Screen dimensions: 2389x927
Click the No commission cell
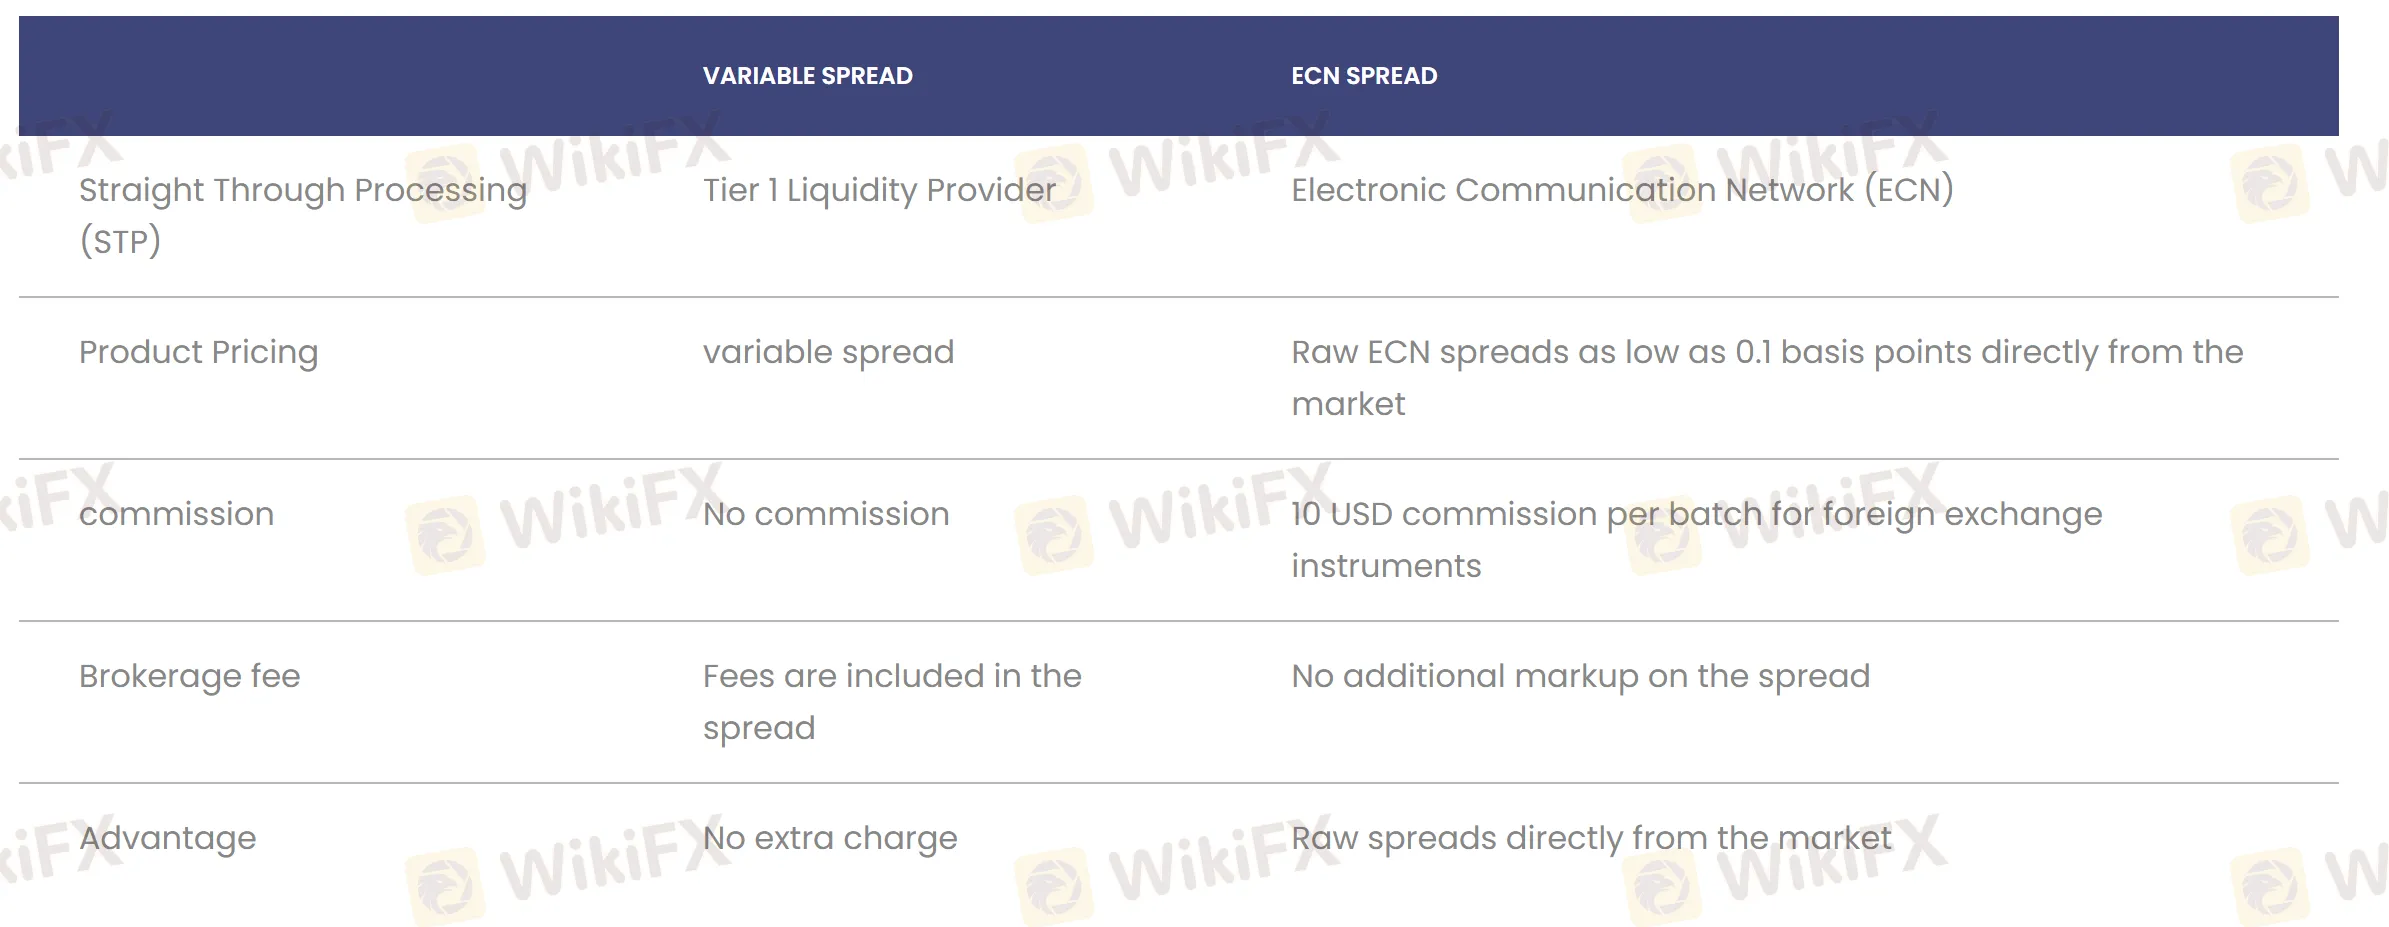coord(826,514)
